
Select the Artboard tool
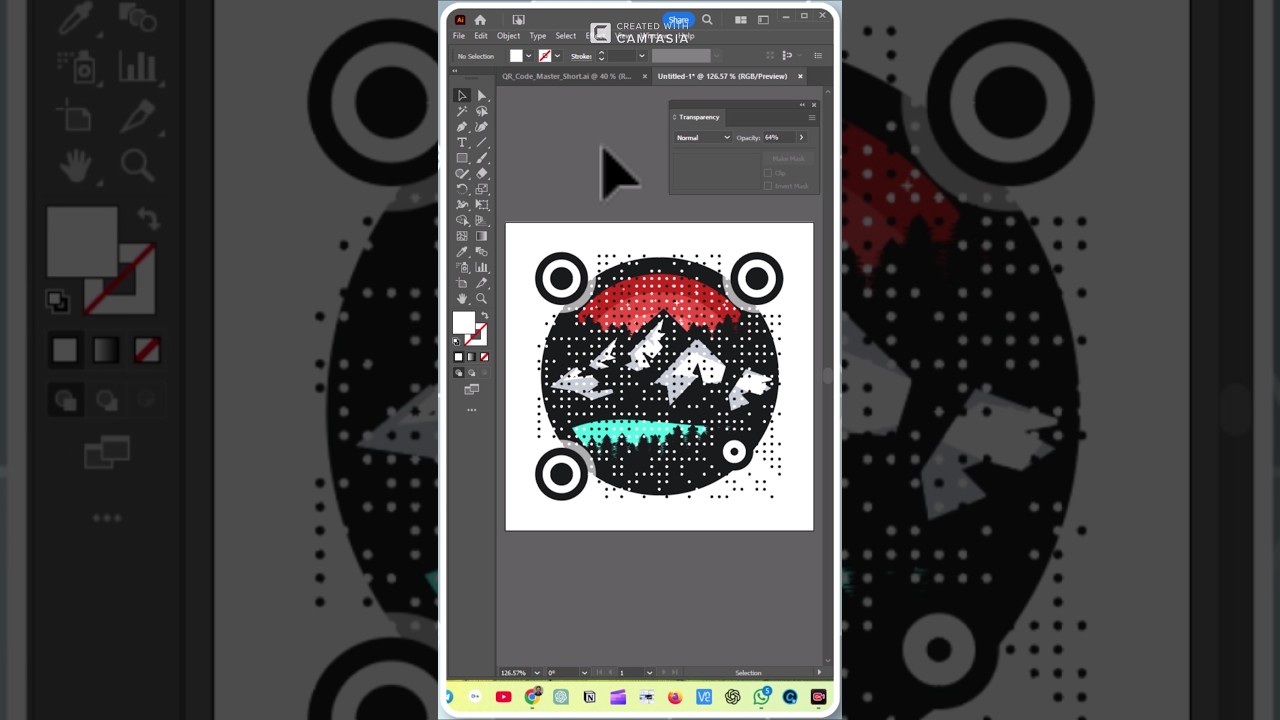[462, 283]
